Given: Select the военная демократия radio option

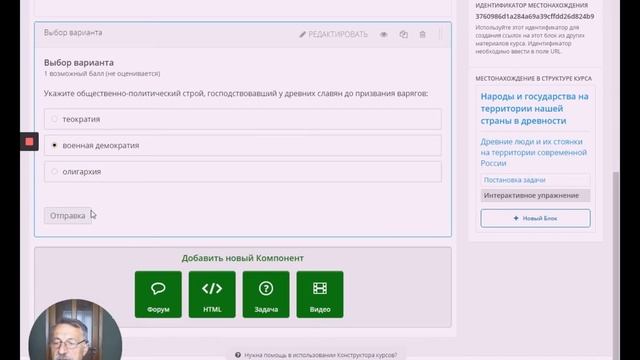Looking at the screenshot, I should [54, 145].
